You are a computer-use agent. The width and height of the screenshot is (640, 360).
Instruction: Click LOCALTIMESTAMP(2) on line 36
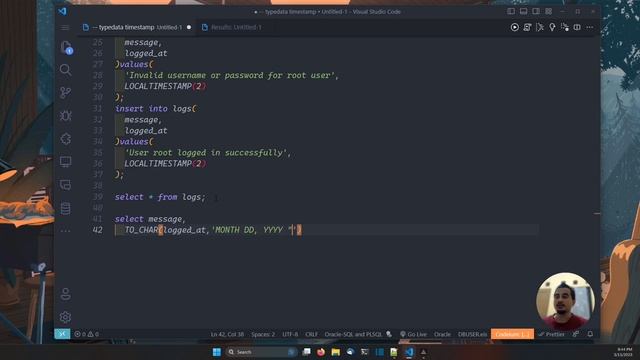click(x=165, y=164)
